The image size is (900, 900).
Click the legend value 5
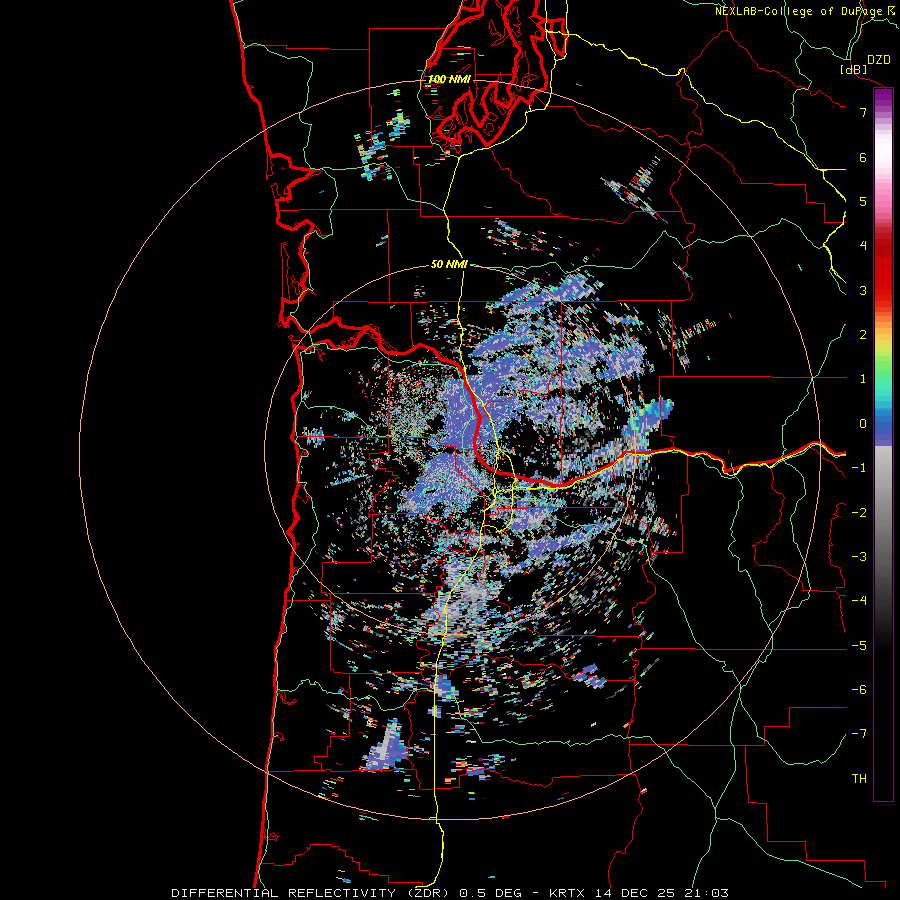(863, 201)
